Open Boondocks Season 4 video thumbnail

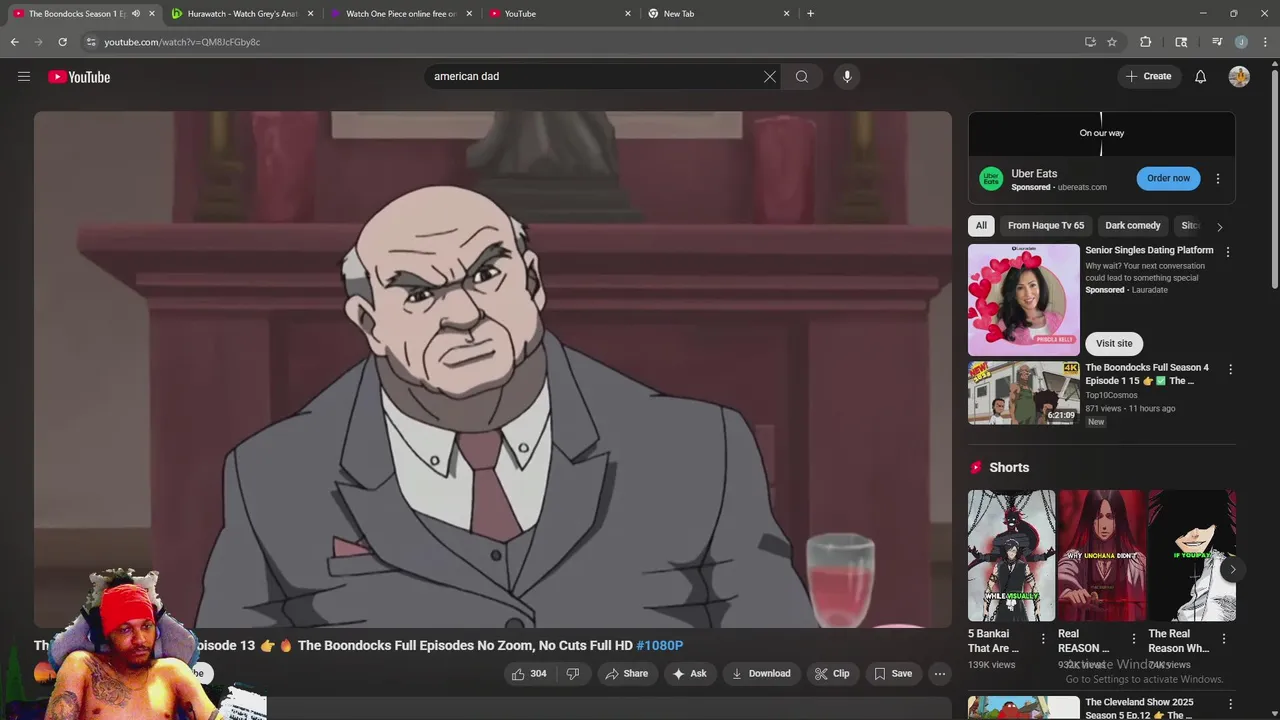[1024, 393]
